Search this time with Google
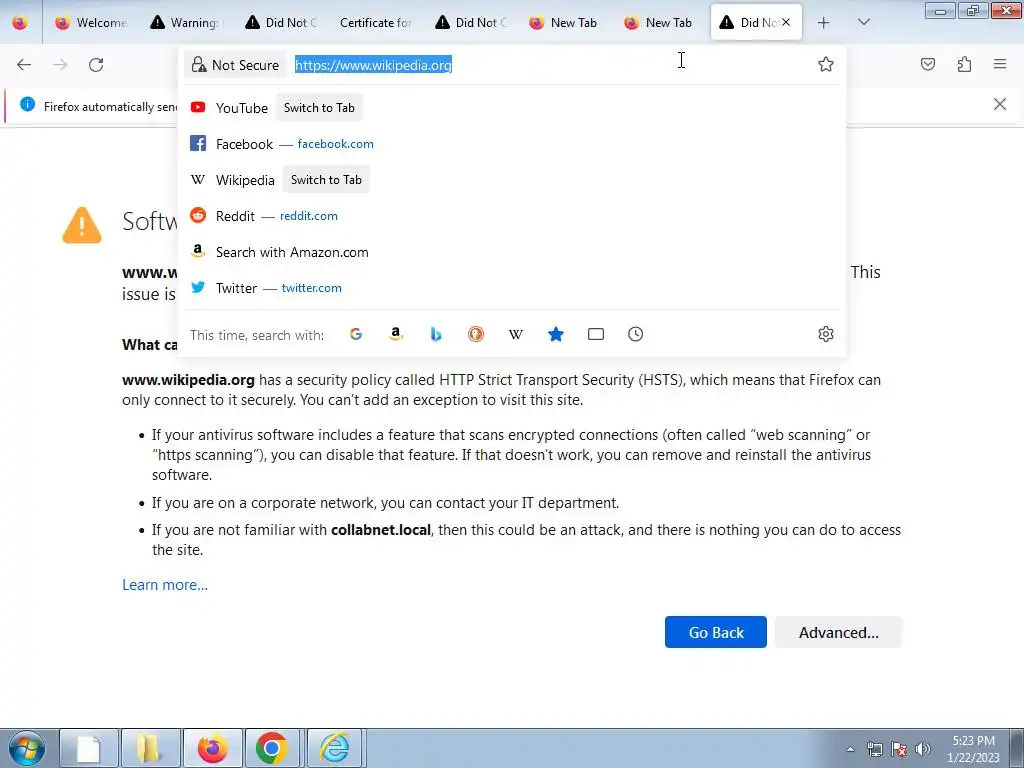Screen dimensions: 1024x768 (x=356, y=334)
